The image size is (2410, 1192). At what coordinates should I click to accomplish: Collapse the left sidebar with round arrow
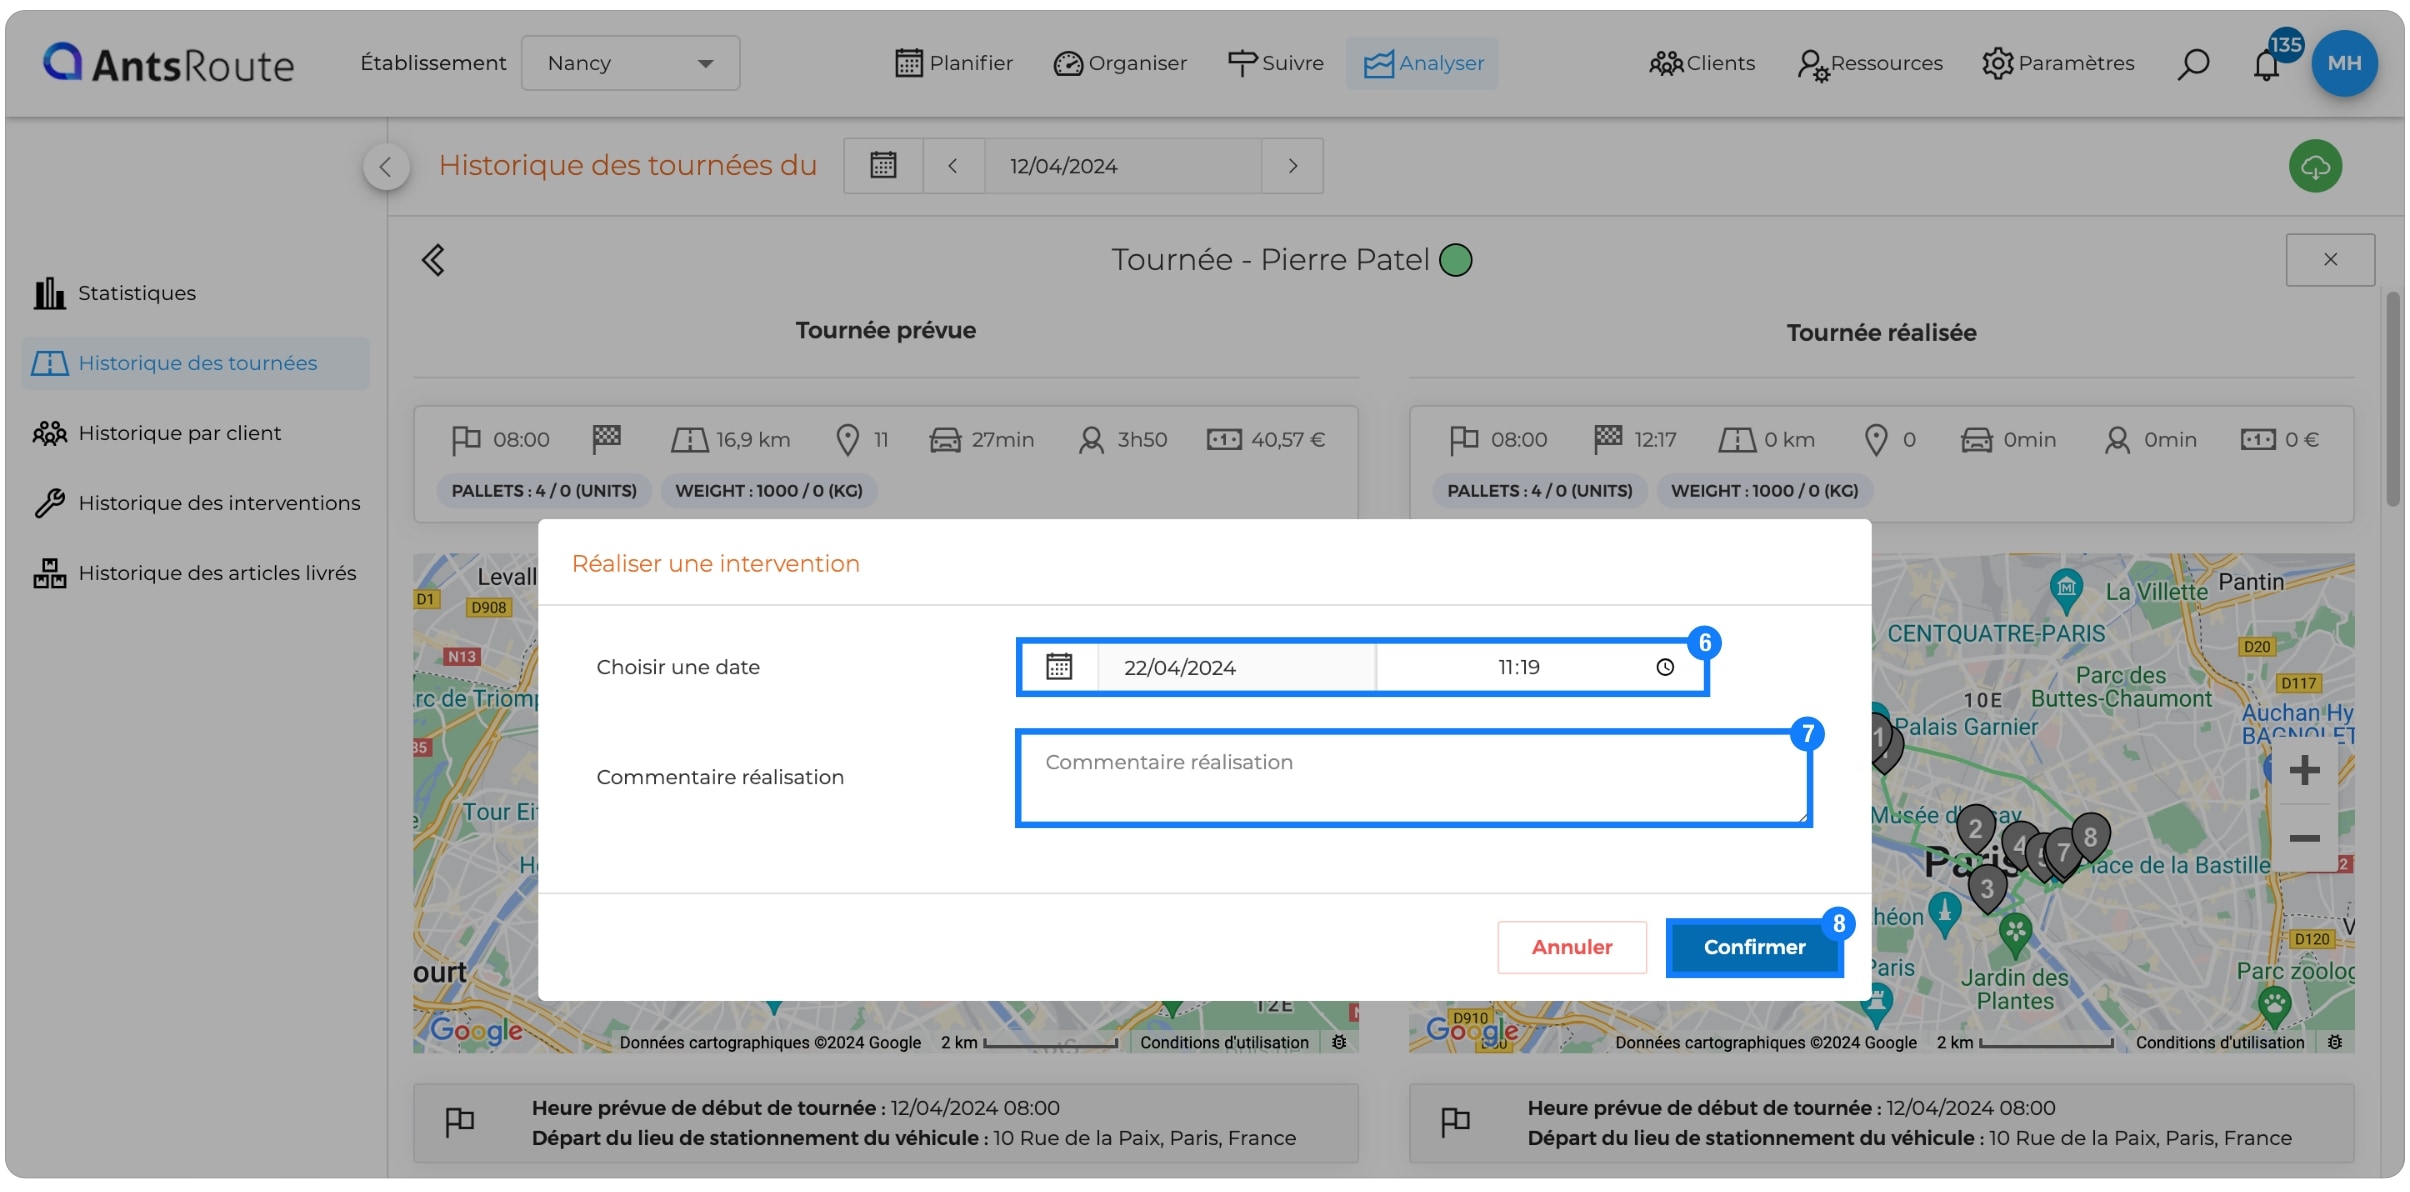click(x=386, y=167)
